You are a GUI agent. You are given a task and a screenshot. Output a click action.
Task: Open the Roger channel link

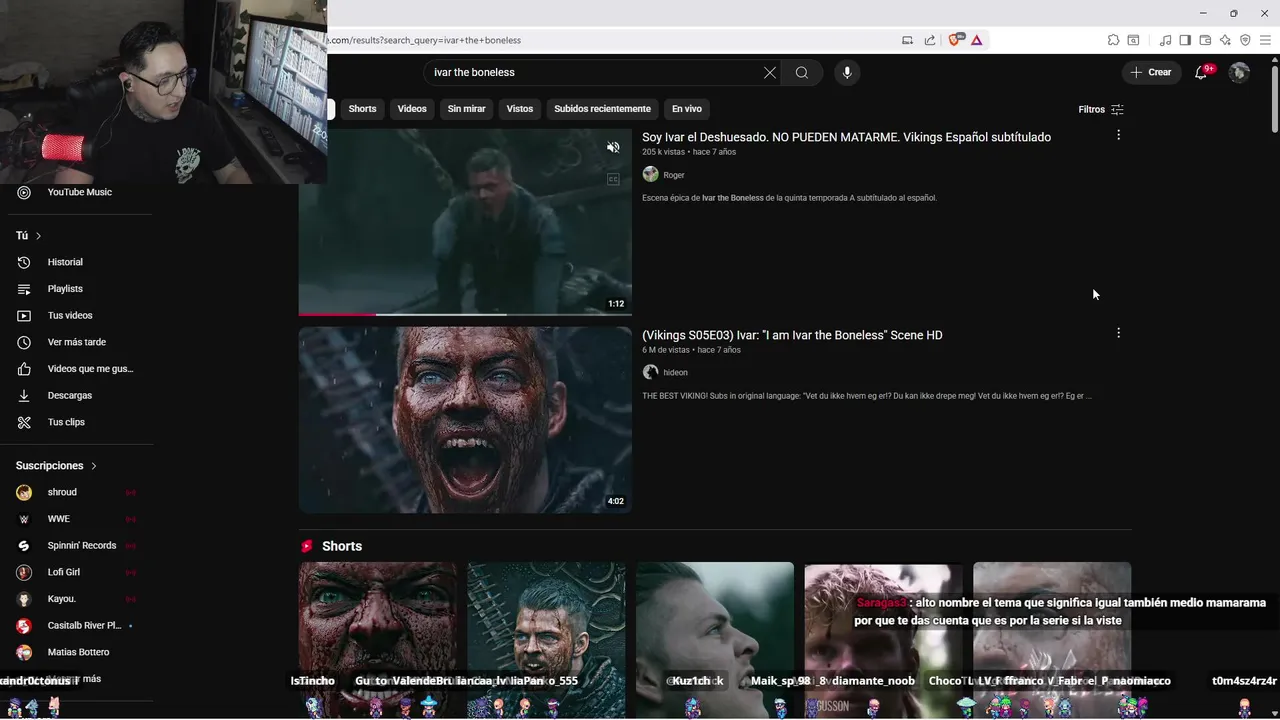674,175
